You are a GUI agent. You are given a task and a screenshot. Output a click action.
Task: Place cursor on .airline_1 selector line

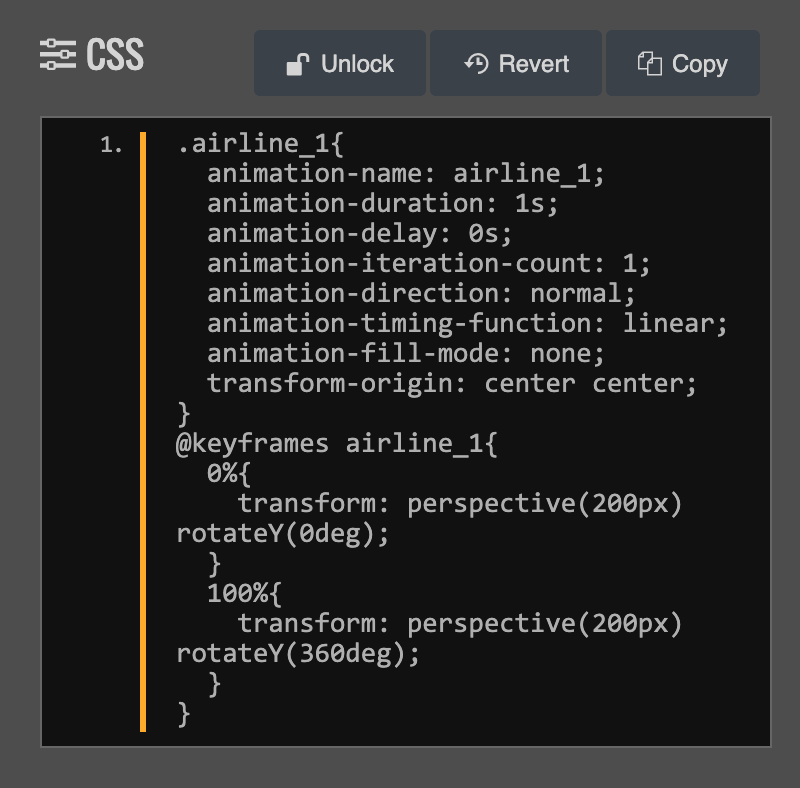click(260, 144)
